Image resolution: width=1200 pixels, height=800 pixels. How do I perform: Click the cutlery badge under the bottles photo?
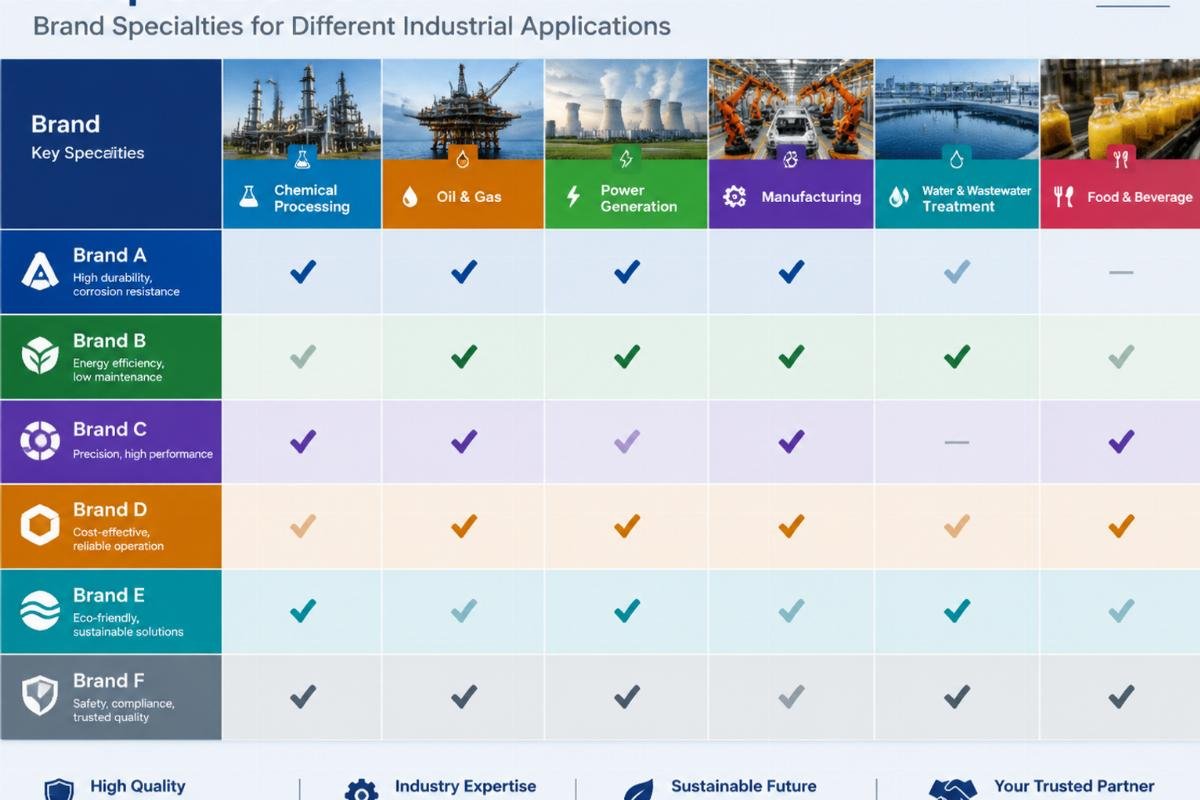click(x=1121, y=158)
